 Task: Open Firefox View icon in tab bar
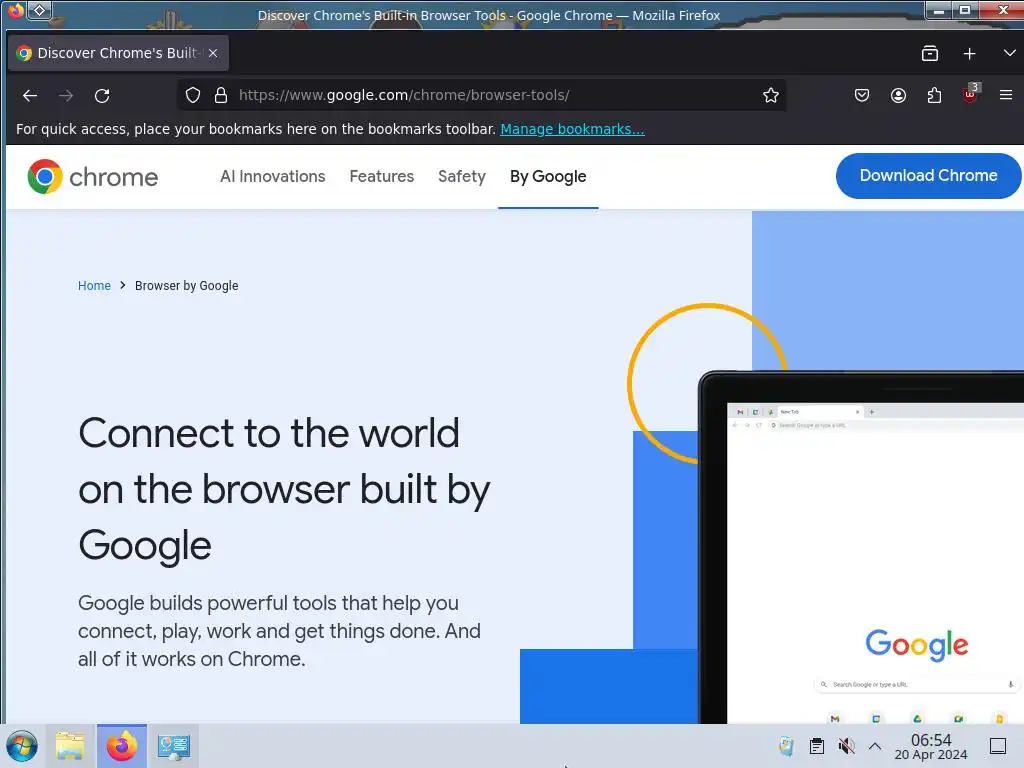(930, 54)
